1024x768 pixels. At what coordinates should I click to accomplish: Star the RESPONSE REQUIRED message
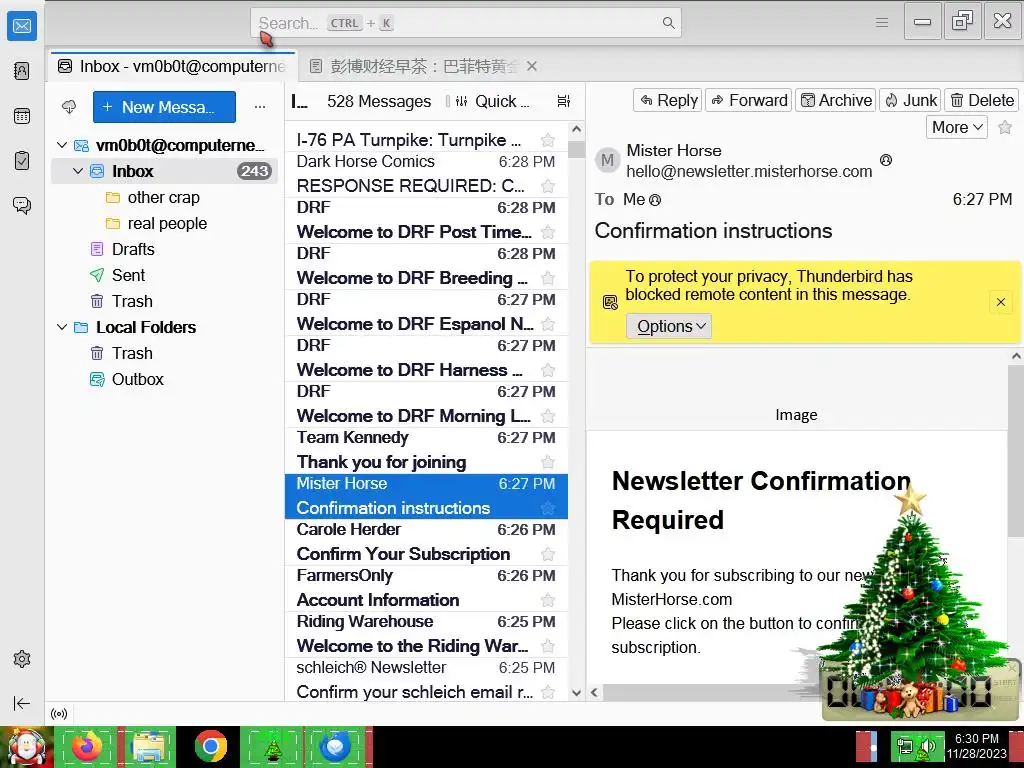tap(548, 186)
